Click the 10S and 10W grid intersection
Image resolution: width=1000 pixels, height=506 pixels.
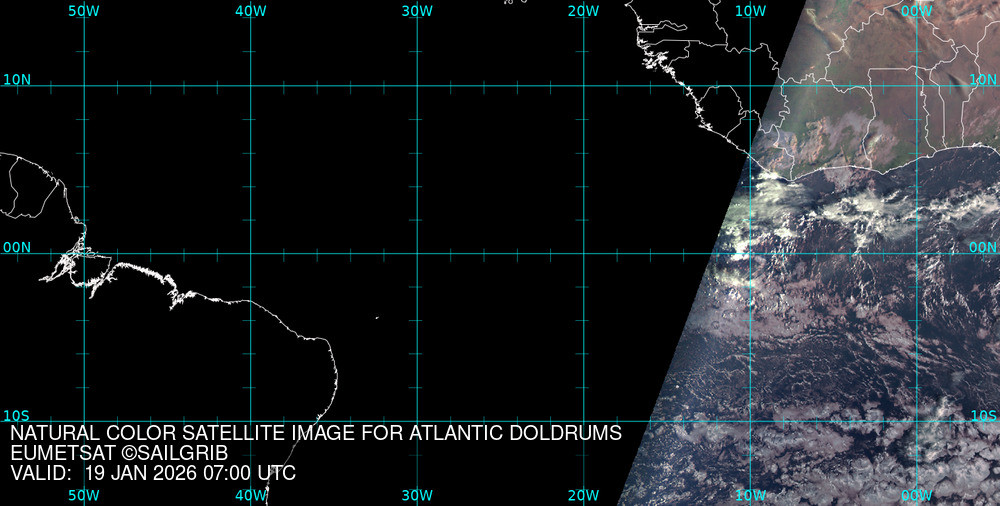tap(750, 421)
